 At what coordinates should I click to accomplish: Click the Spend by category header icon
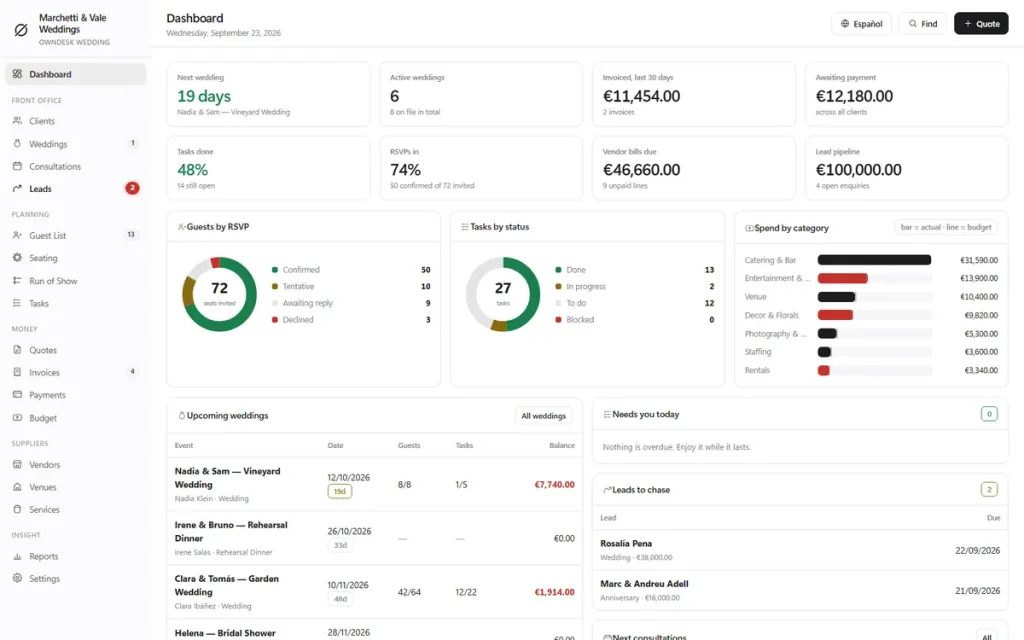click(x=749, y=228)
